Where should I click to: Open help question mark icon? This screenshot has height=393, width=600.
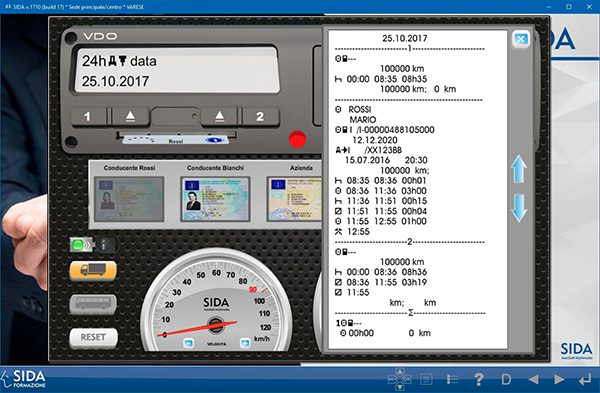click(478, 379)
